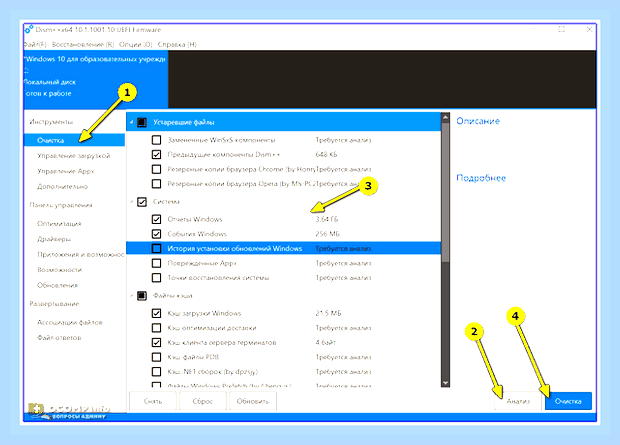This screenshot has height=445, width=620.
Task: Click Требуется анализ beside Кэш файлы PDB
Action: coord(343,357)
